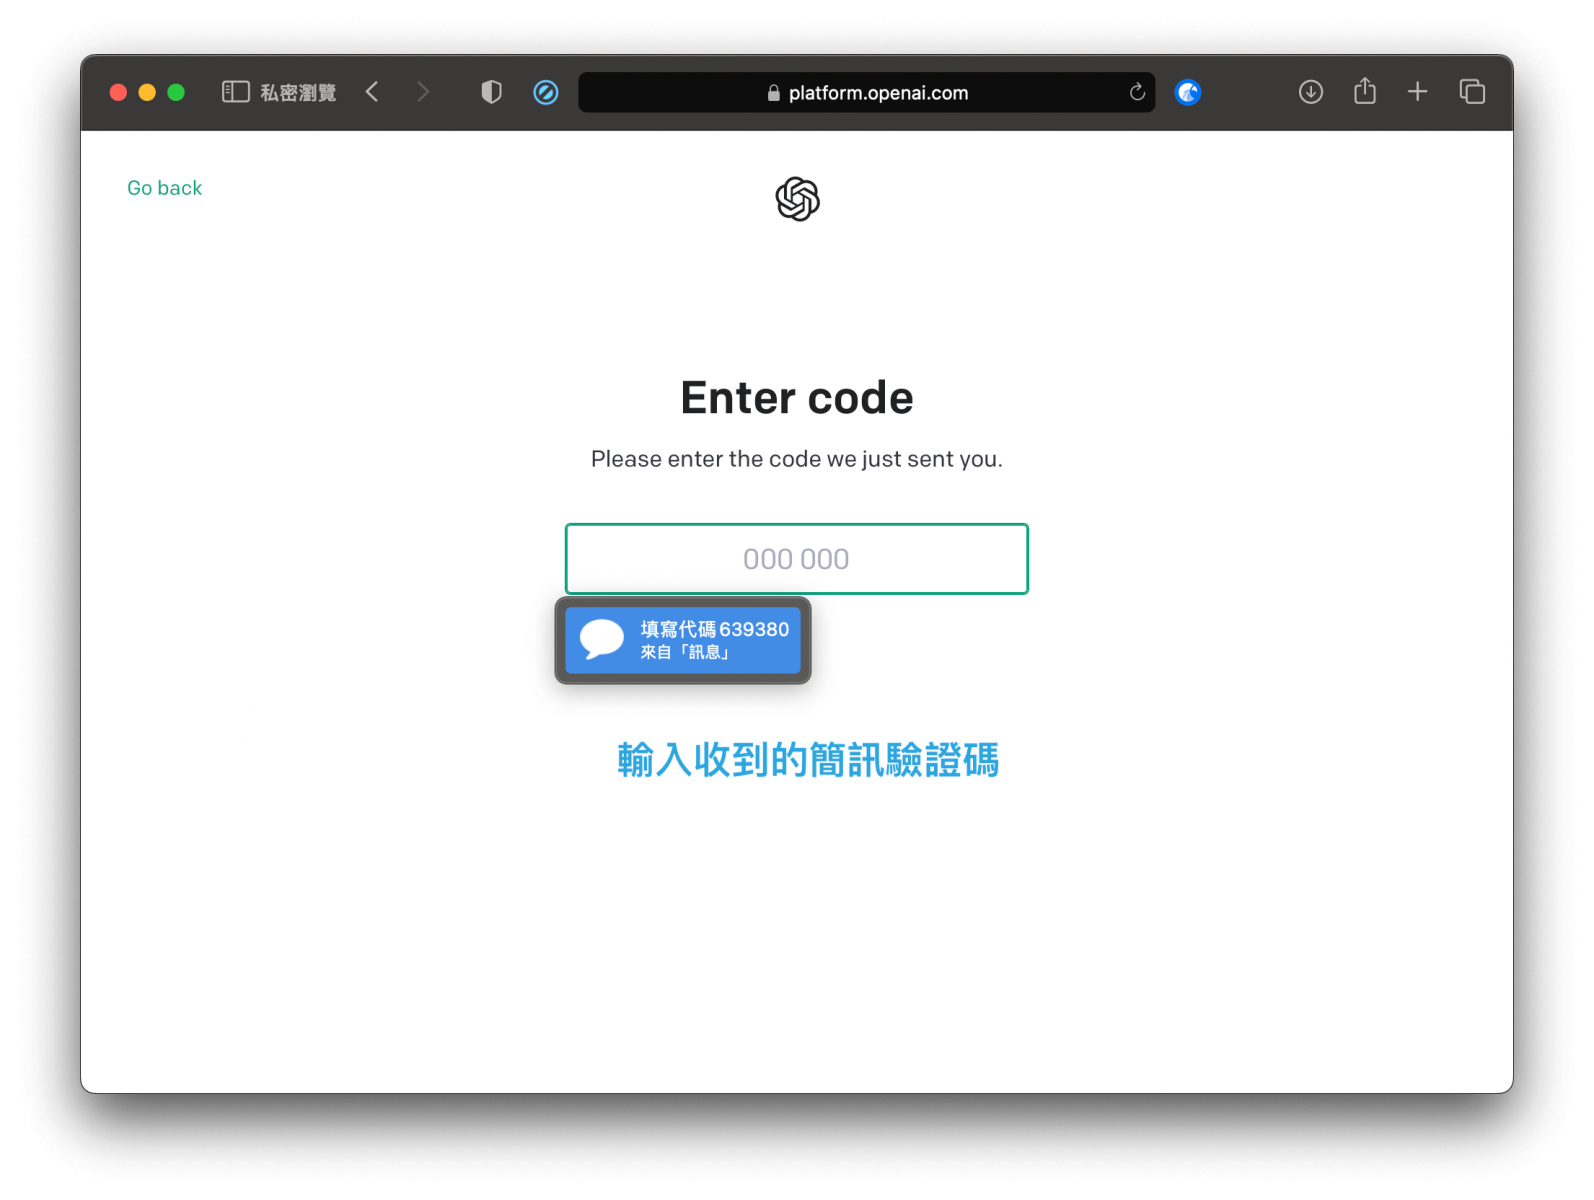The width and height of the screenshot is (1594, 1200).
Task: Close the window with red button
Action: [118, 92]
